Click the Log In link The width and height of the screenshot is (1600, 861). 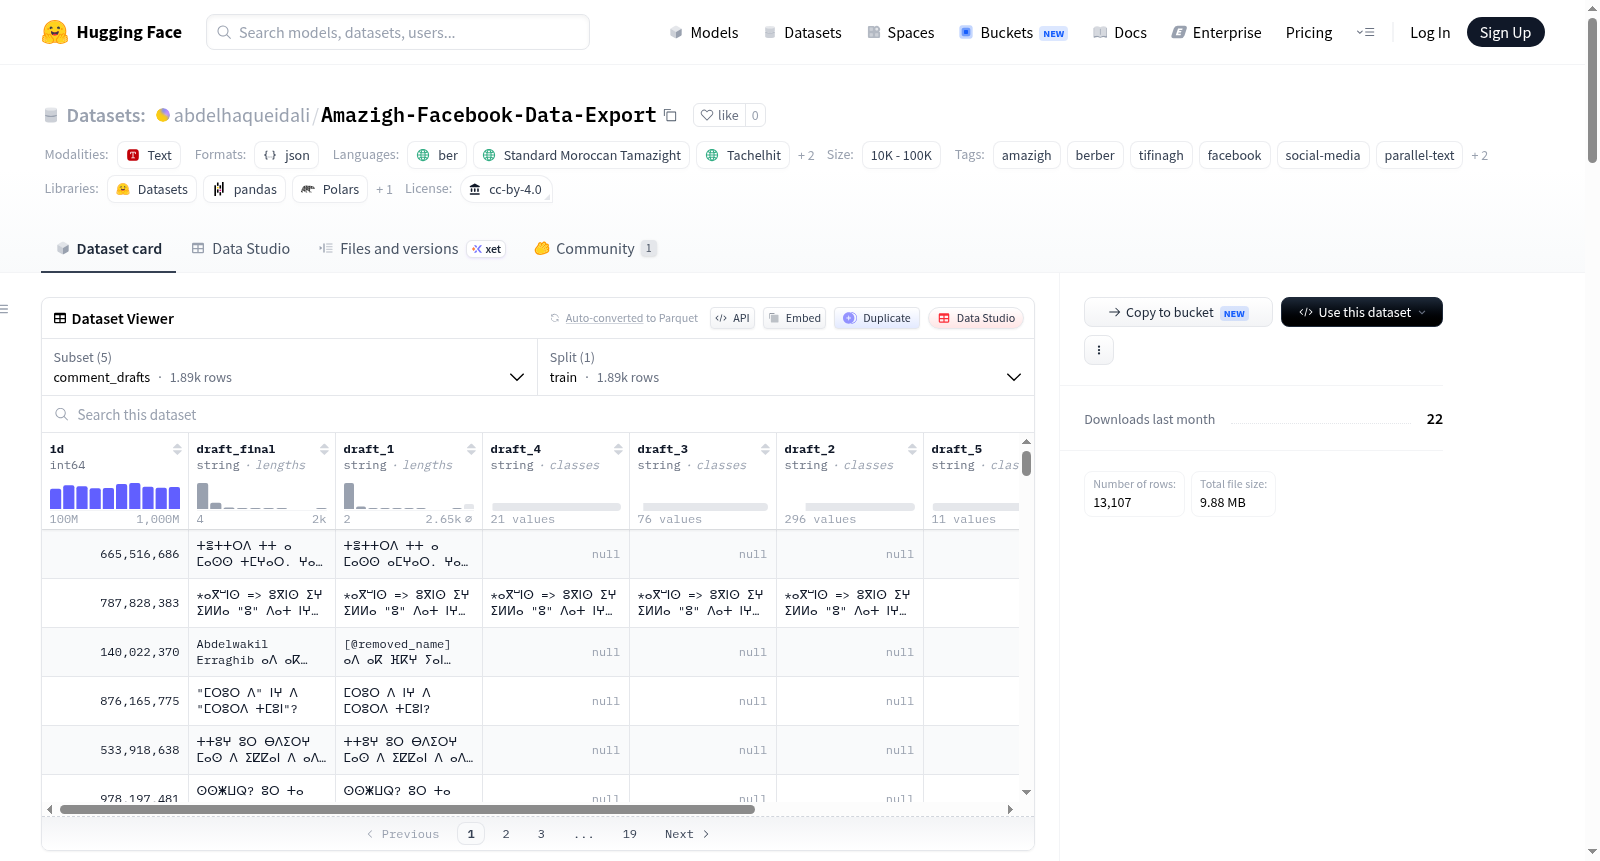coord(1429,33)
